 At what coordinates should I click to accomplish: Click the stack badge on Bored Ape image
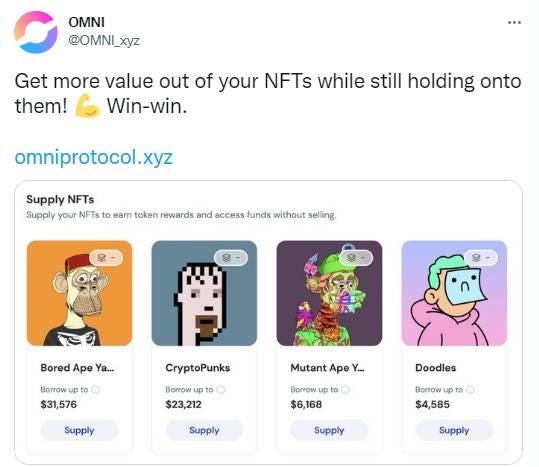point(106,257)
